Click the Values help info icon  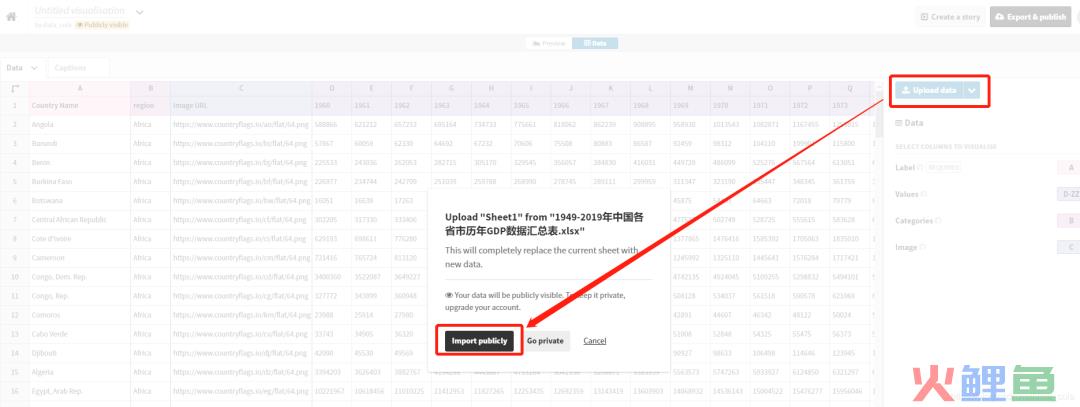pyautogui.click(x=924, y=194)
